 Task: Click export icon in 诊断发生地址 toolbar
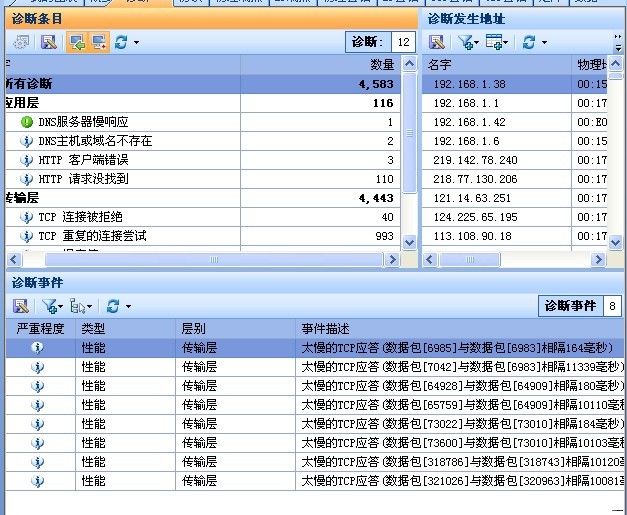pos(436,42)
